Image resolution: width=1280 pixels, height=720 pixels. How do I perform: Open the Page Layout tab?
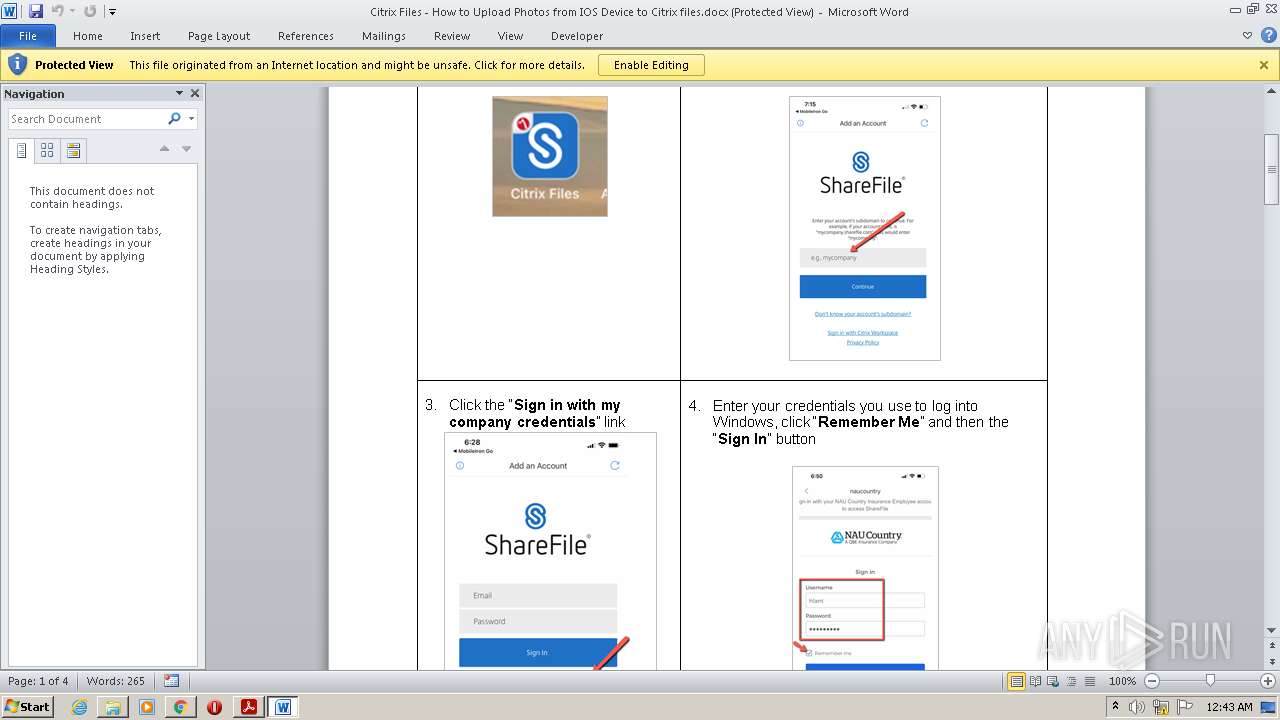[219, 36]
